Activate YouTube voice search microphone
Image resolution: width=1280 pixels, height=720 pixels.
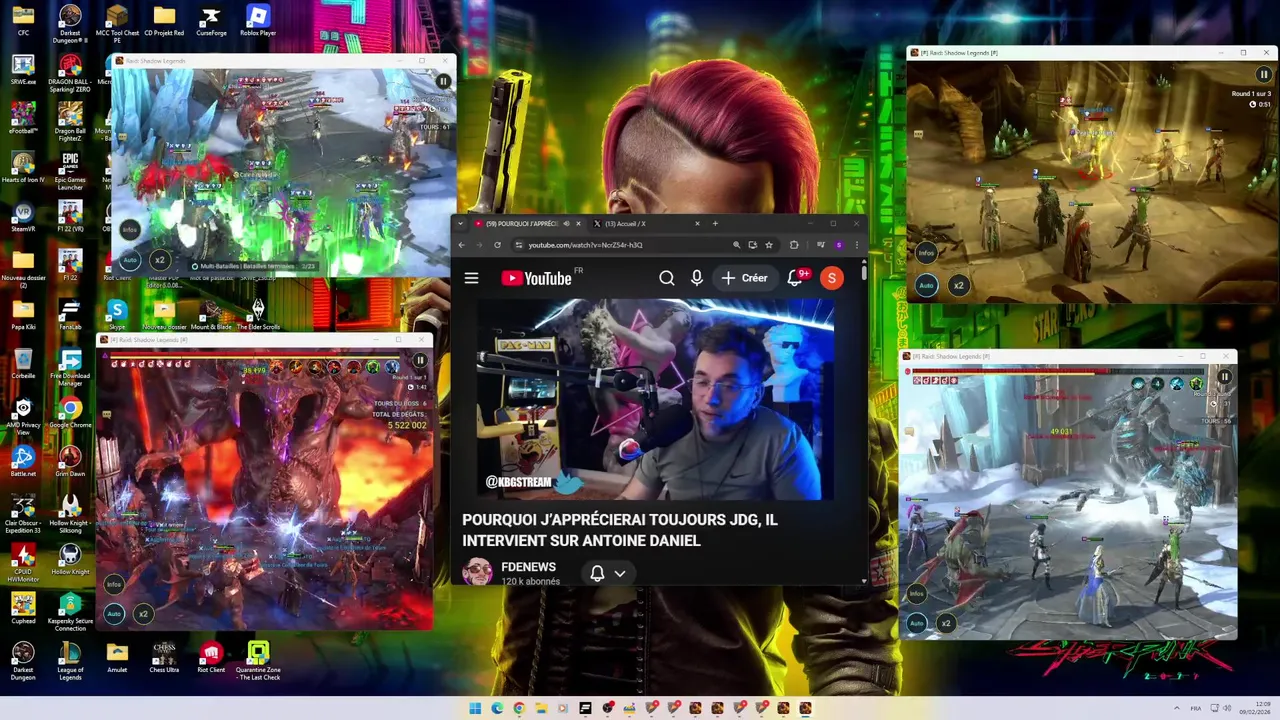[x=697, y=278]
